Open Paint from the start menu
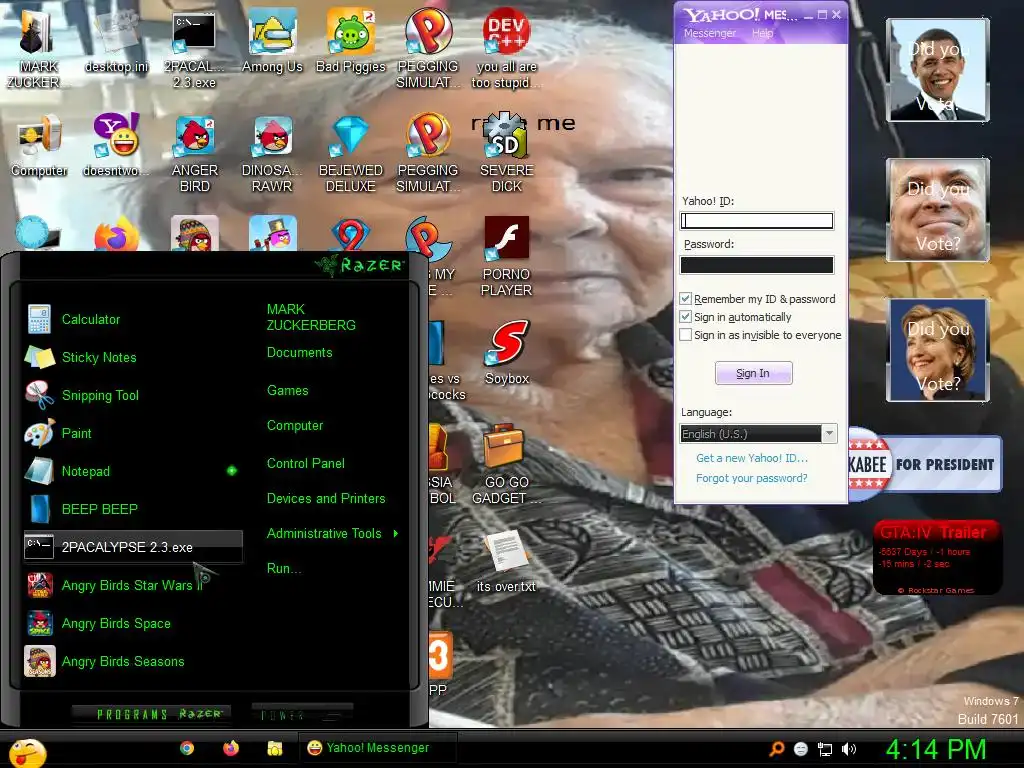 point(133,433)
